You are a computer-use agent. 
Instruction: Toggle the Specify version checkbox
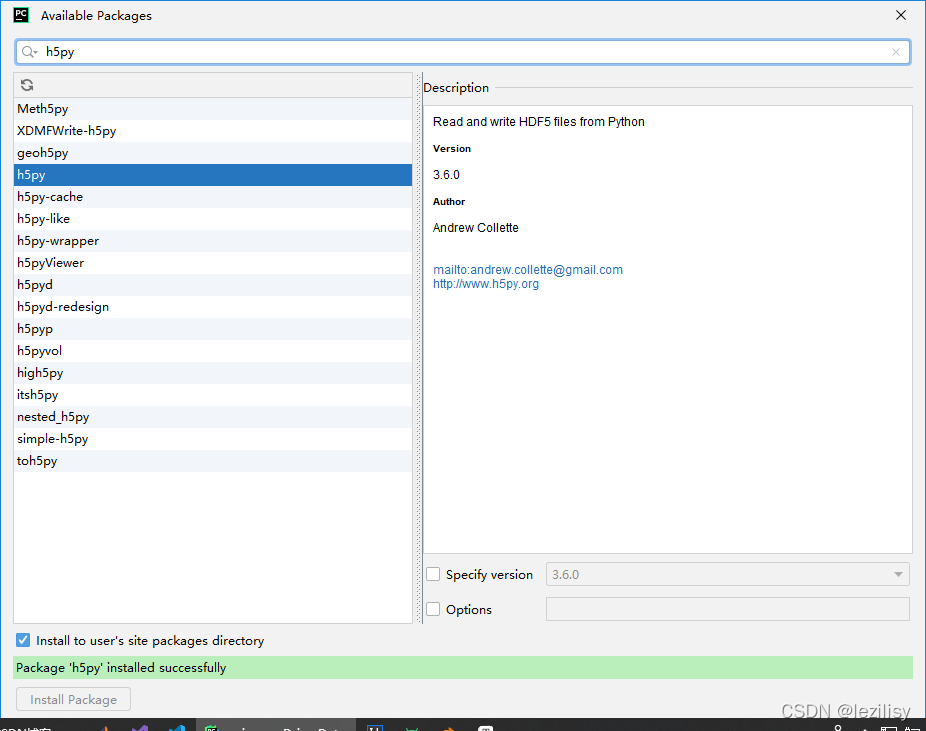coord(433,574)
